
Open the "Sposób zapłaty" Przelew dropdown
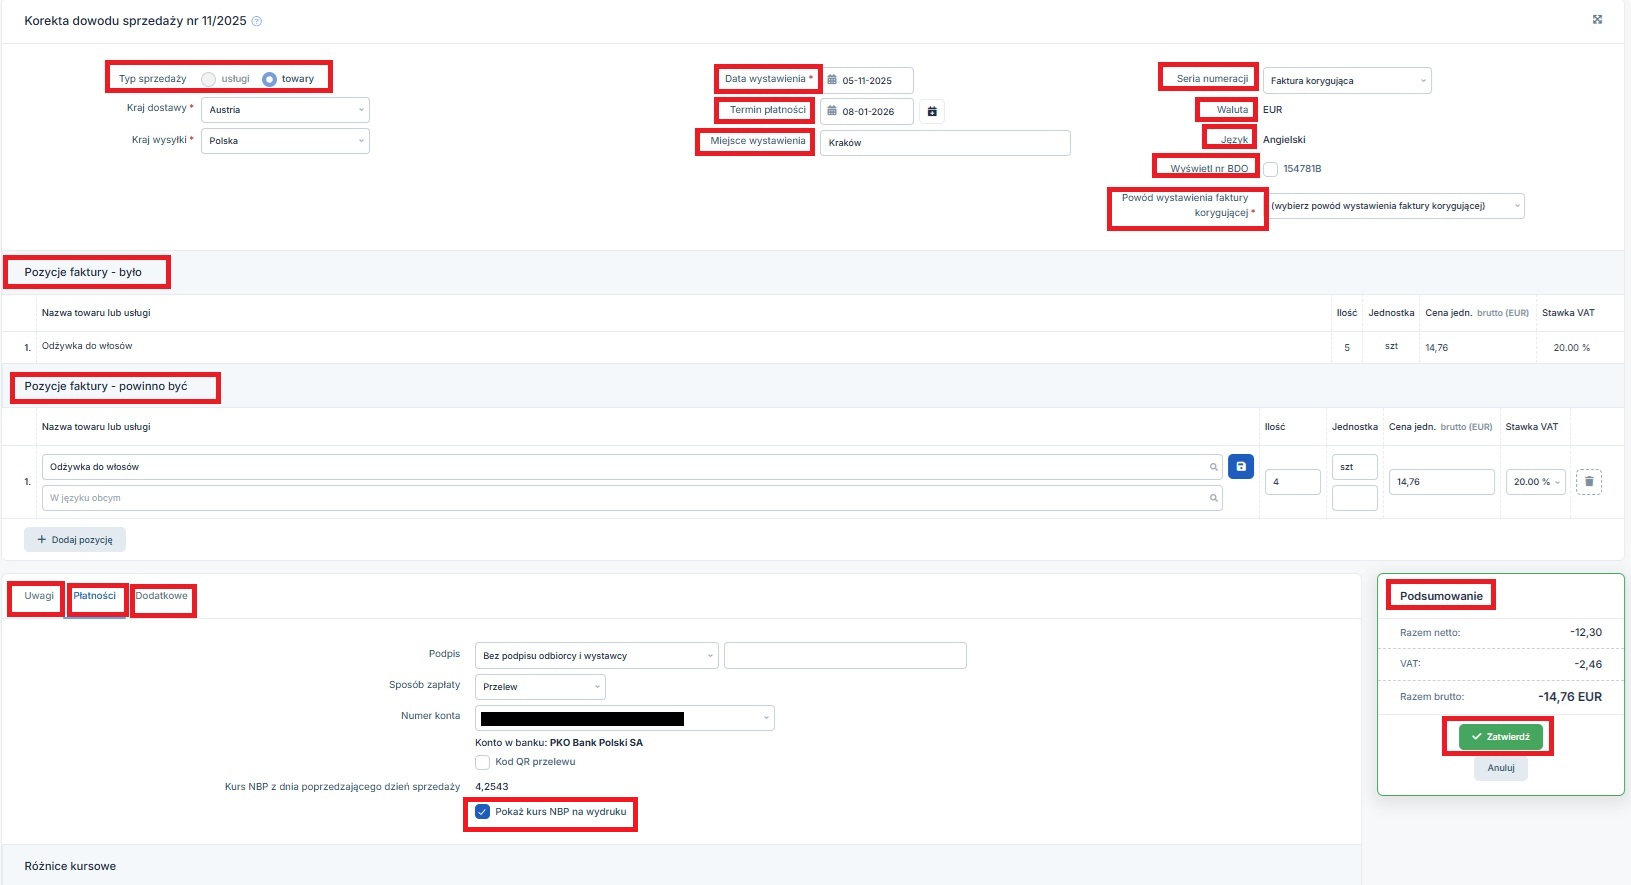pos(540,687)
